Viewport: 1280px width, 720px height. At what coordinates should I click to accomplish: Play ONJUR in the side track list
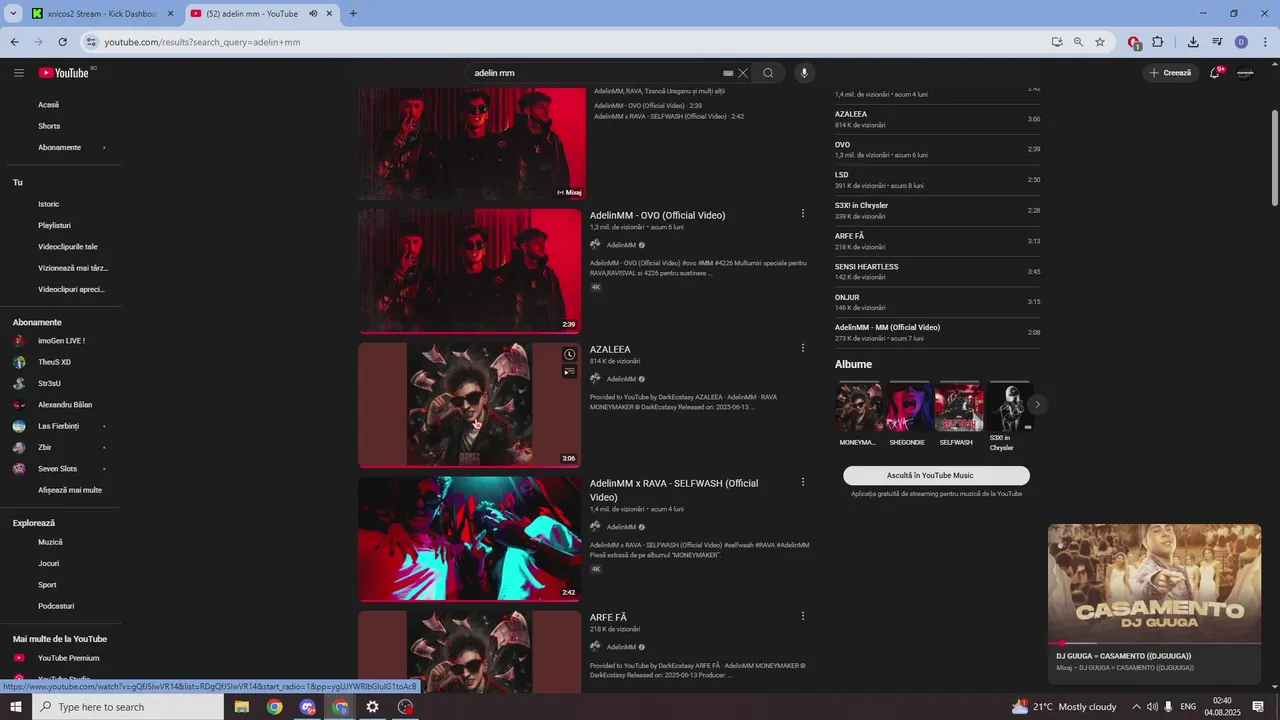(x=937, y=302)
